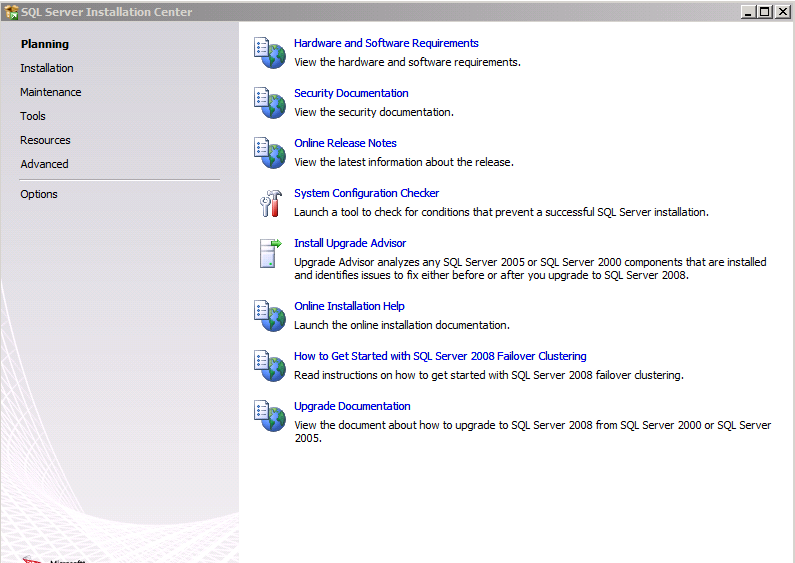Maximize the SQL Server Installation Center window

tap(765, 12)
